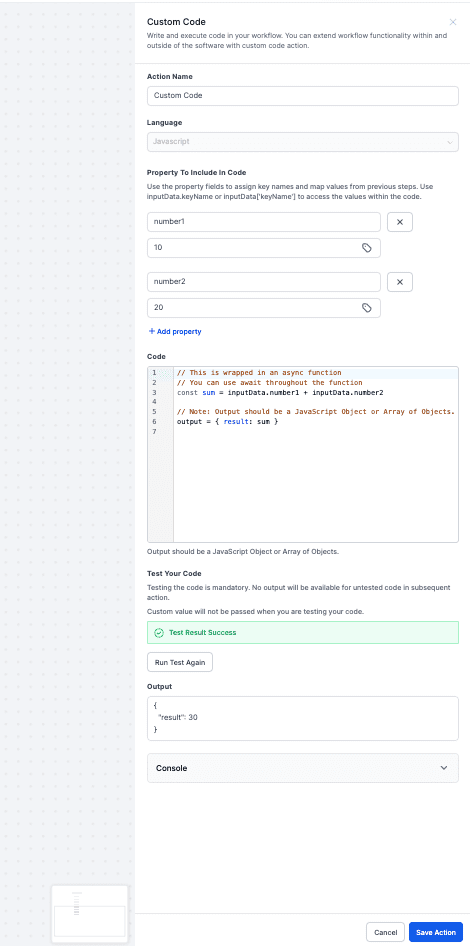Screen dimensions: 470x946
Task: Open tag picker for value 10
Action: click(x=366, y=248)
